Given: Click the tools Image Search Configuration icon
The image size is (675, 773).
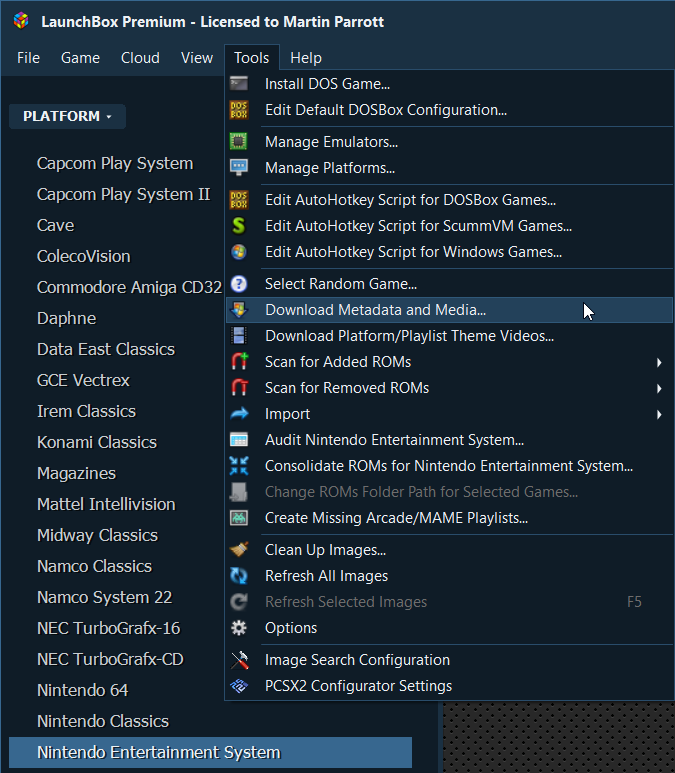Looking at the screenshot, I should pyautogui.click(x=240, y=660).
